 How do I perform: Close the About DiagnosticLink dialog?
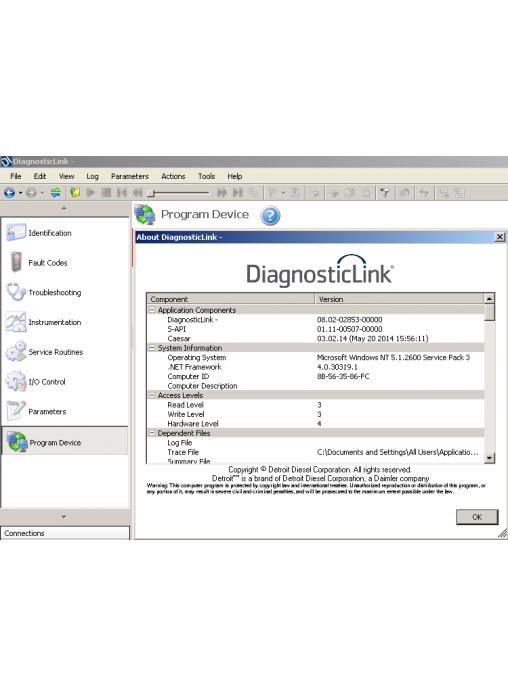click(500, 237)
